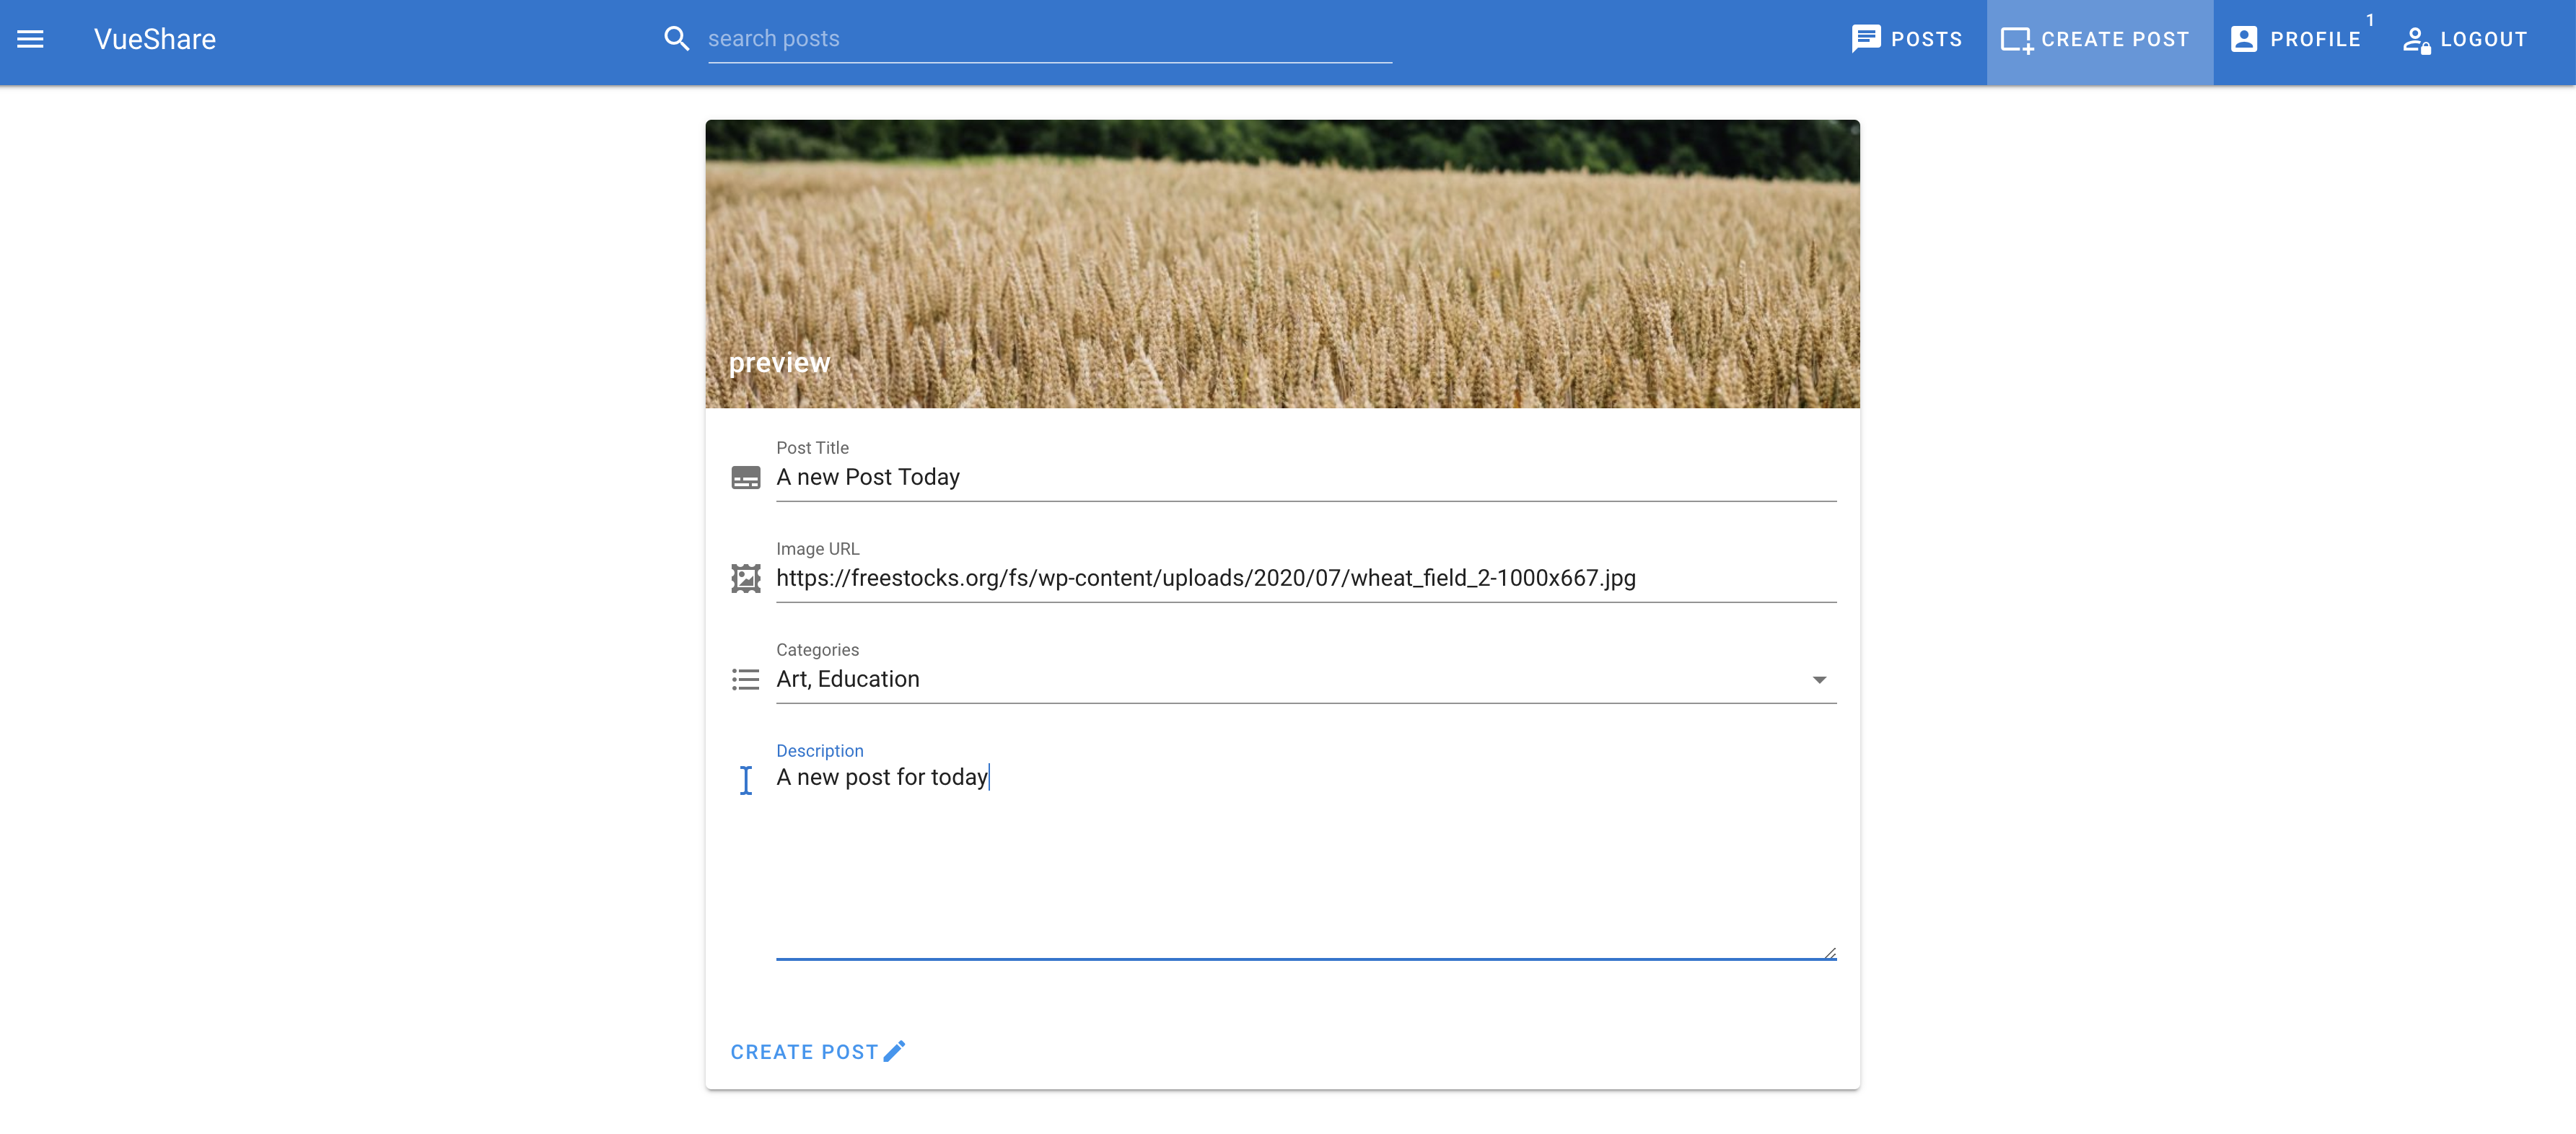Click the description text cursor icon
Viewport: 2576px width, 1134px height.
click(745, 780)
